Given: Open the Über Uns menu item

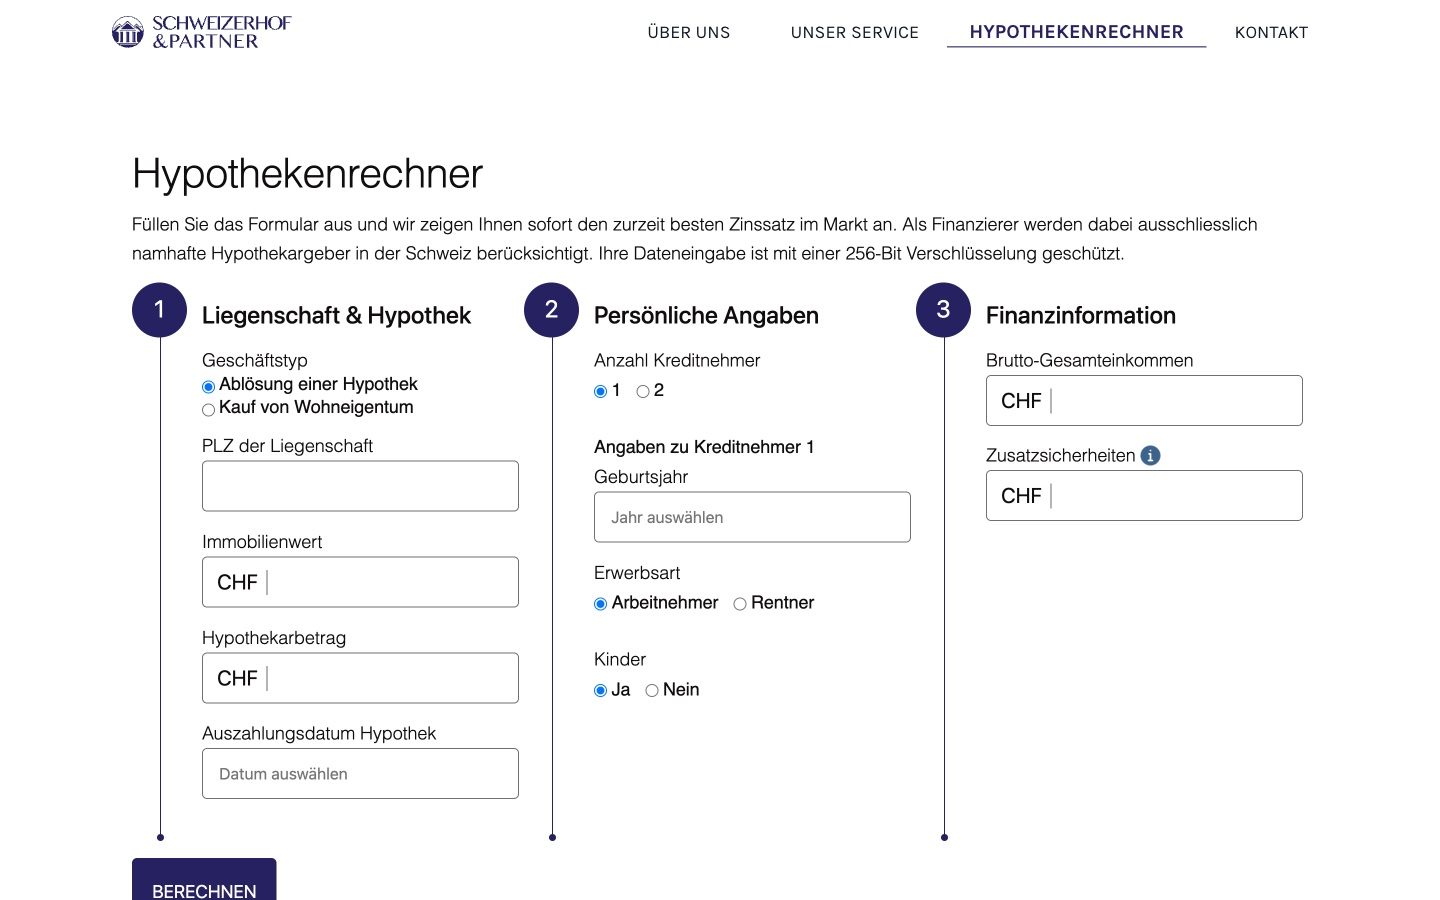Looking at the screenshot, I should click(x=689, y=33).
